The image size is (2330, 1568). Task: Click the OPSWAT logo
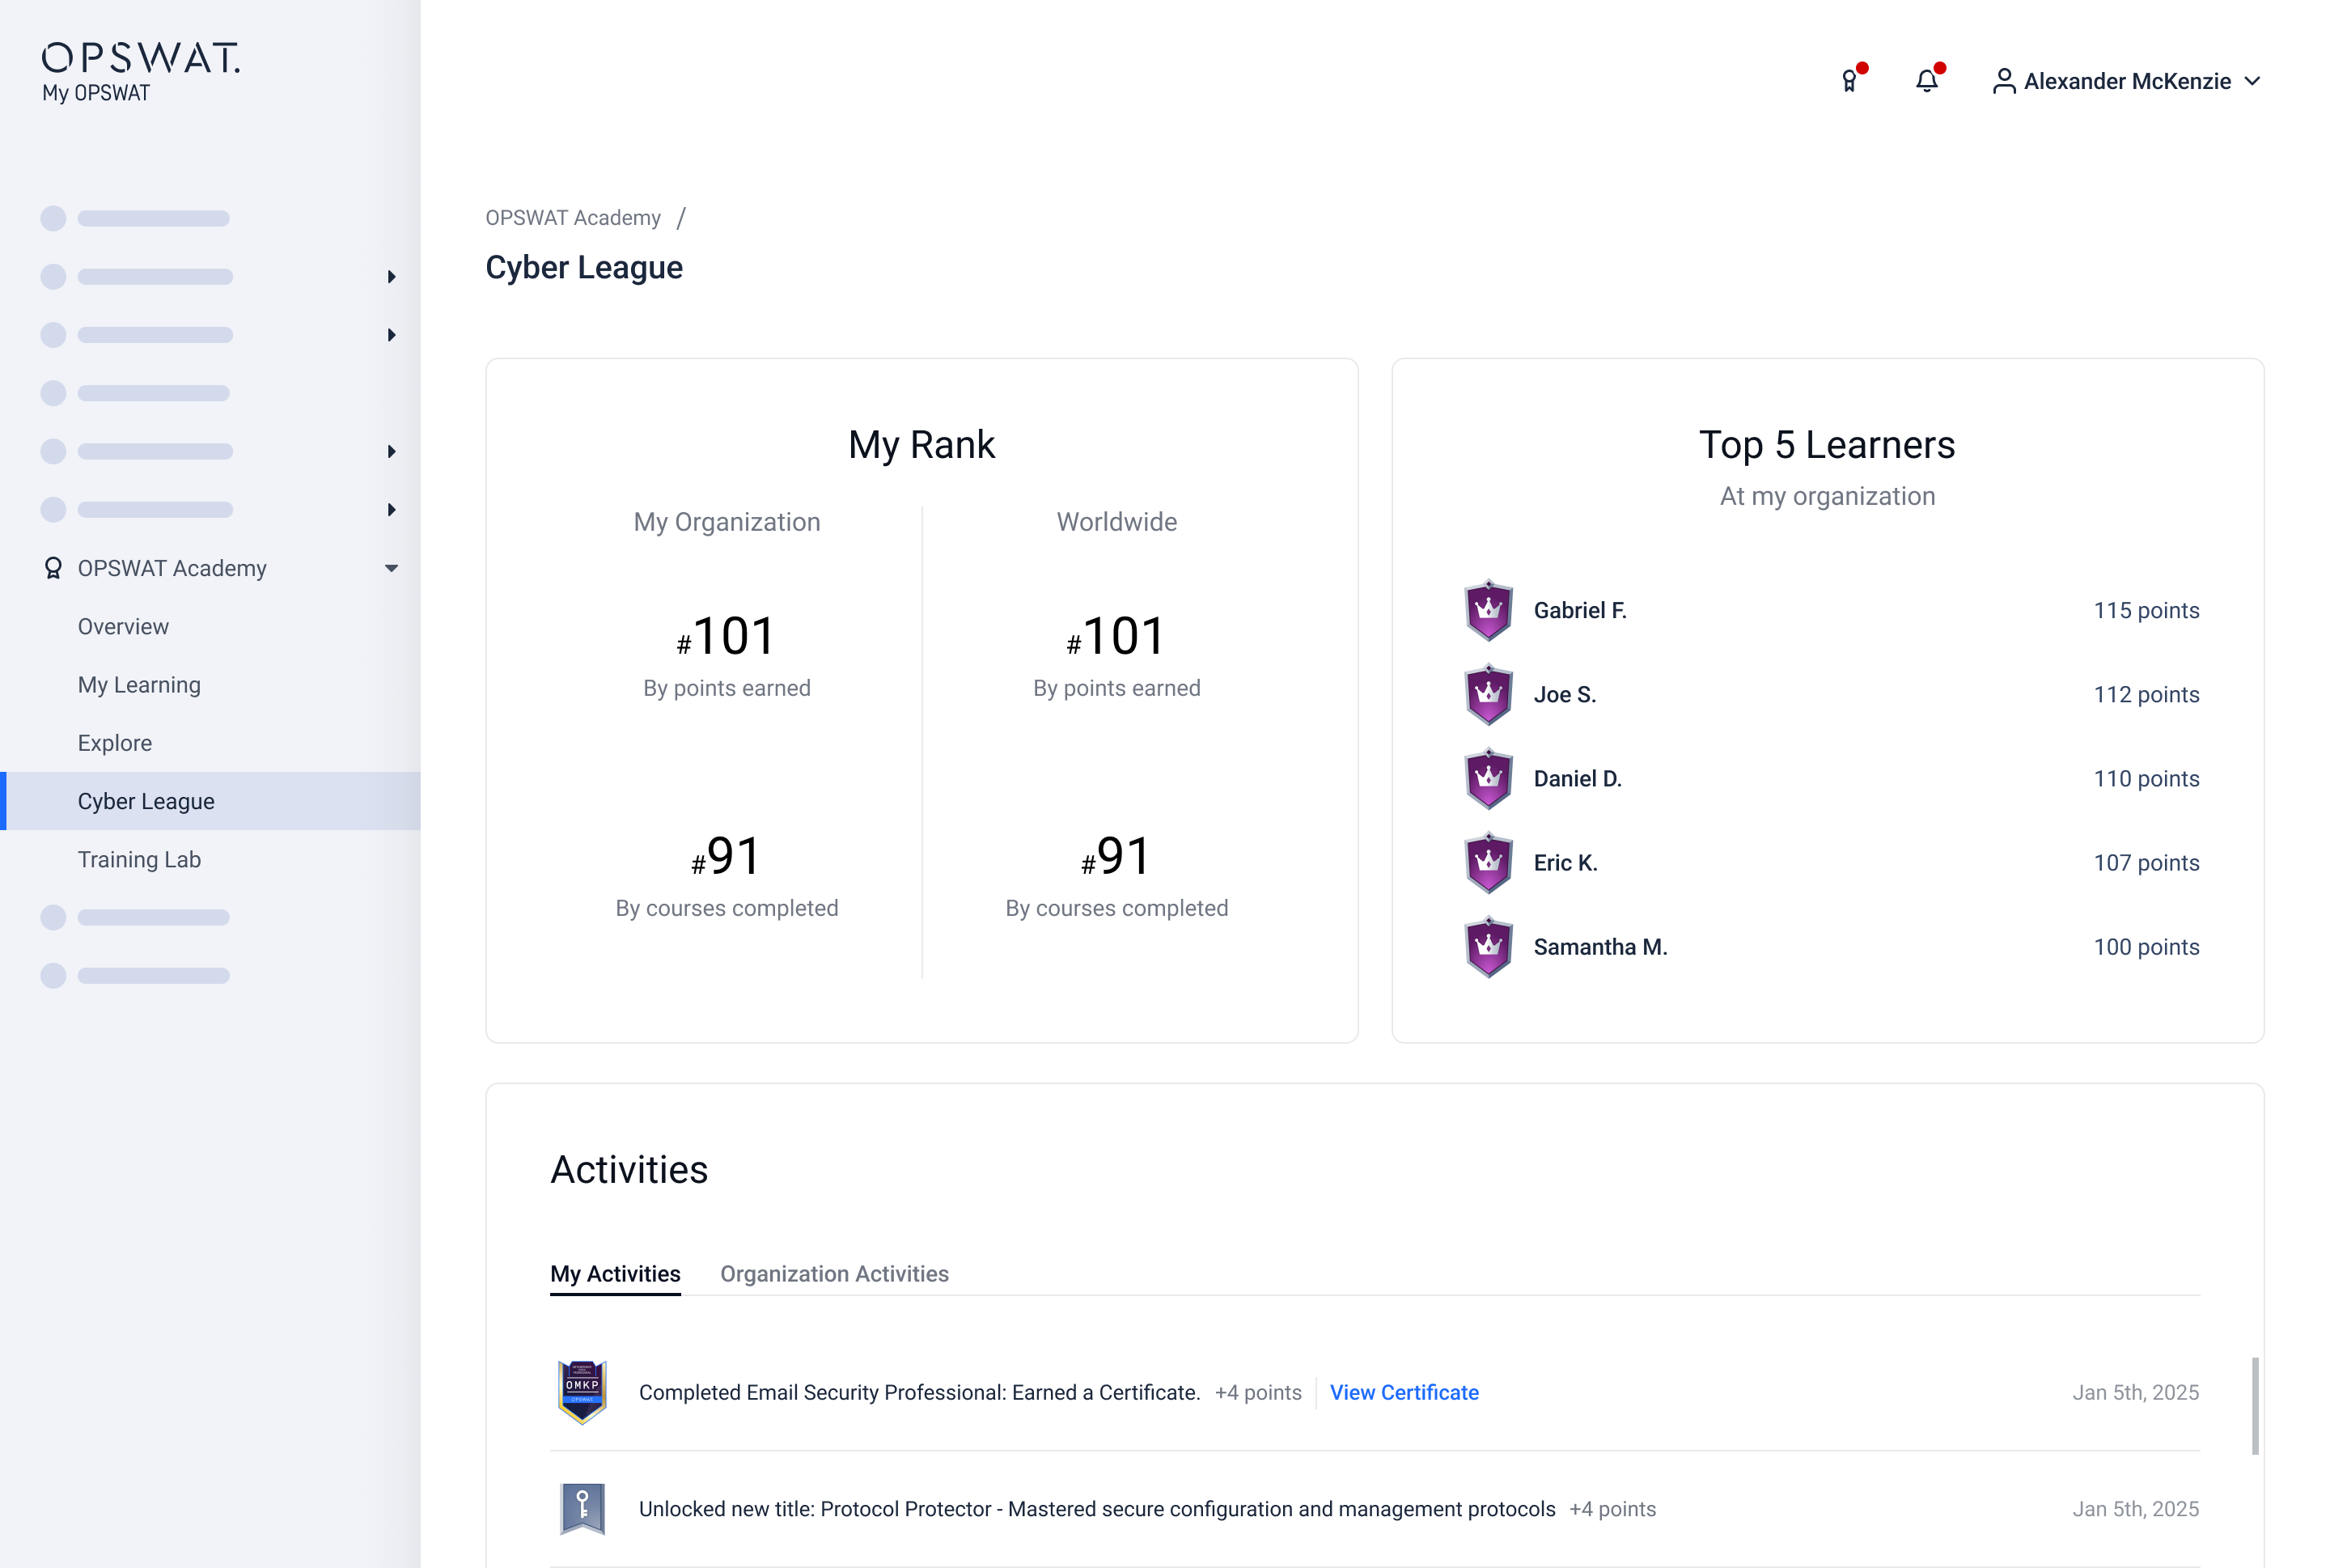[140, 58]
